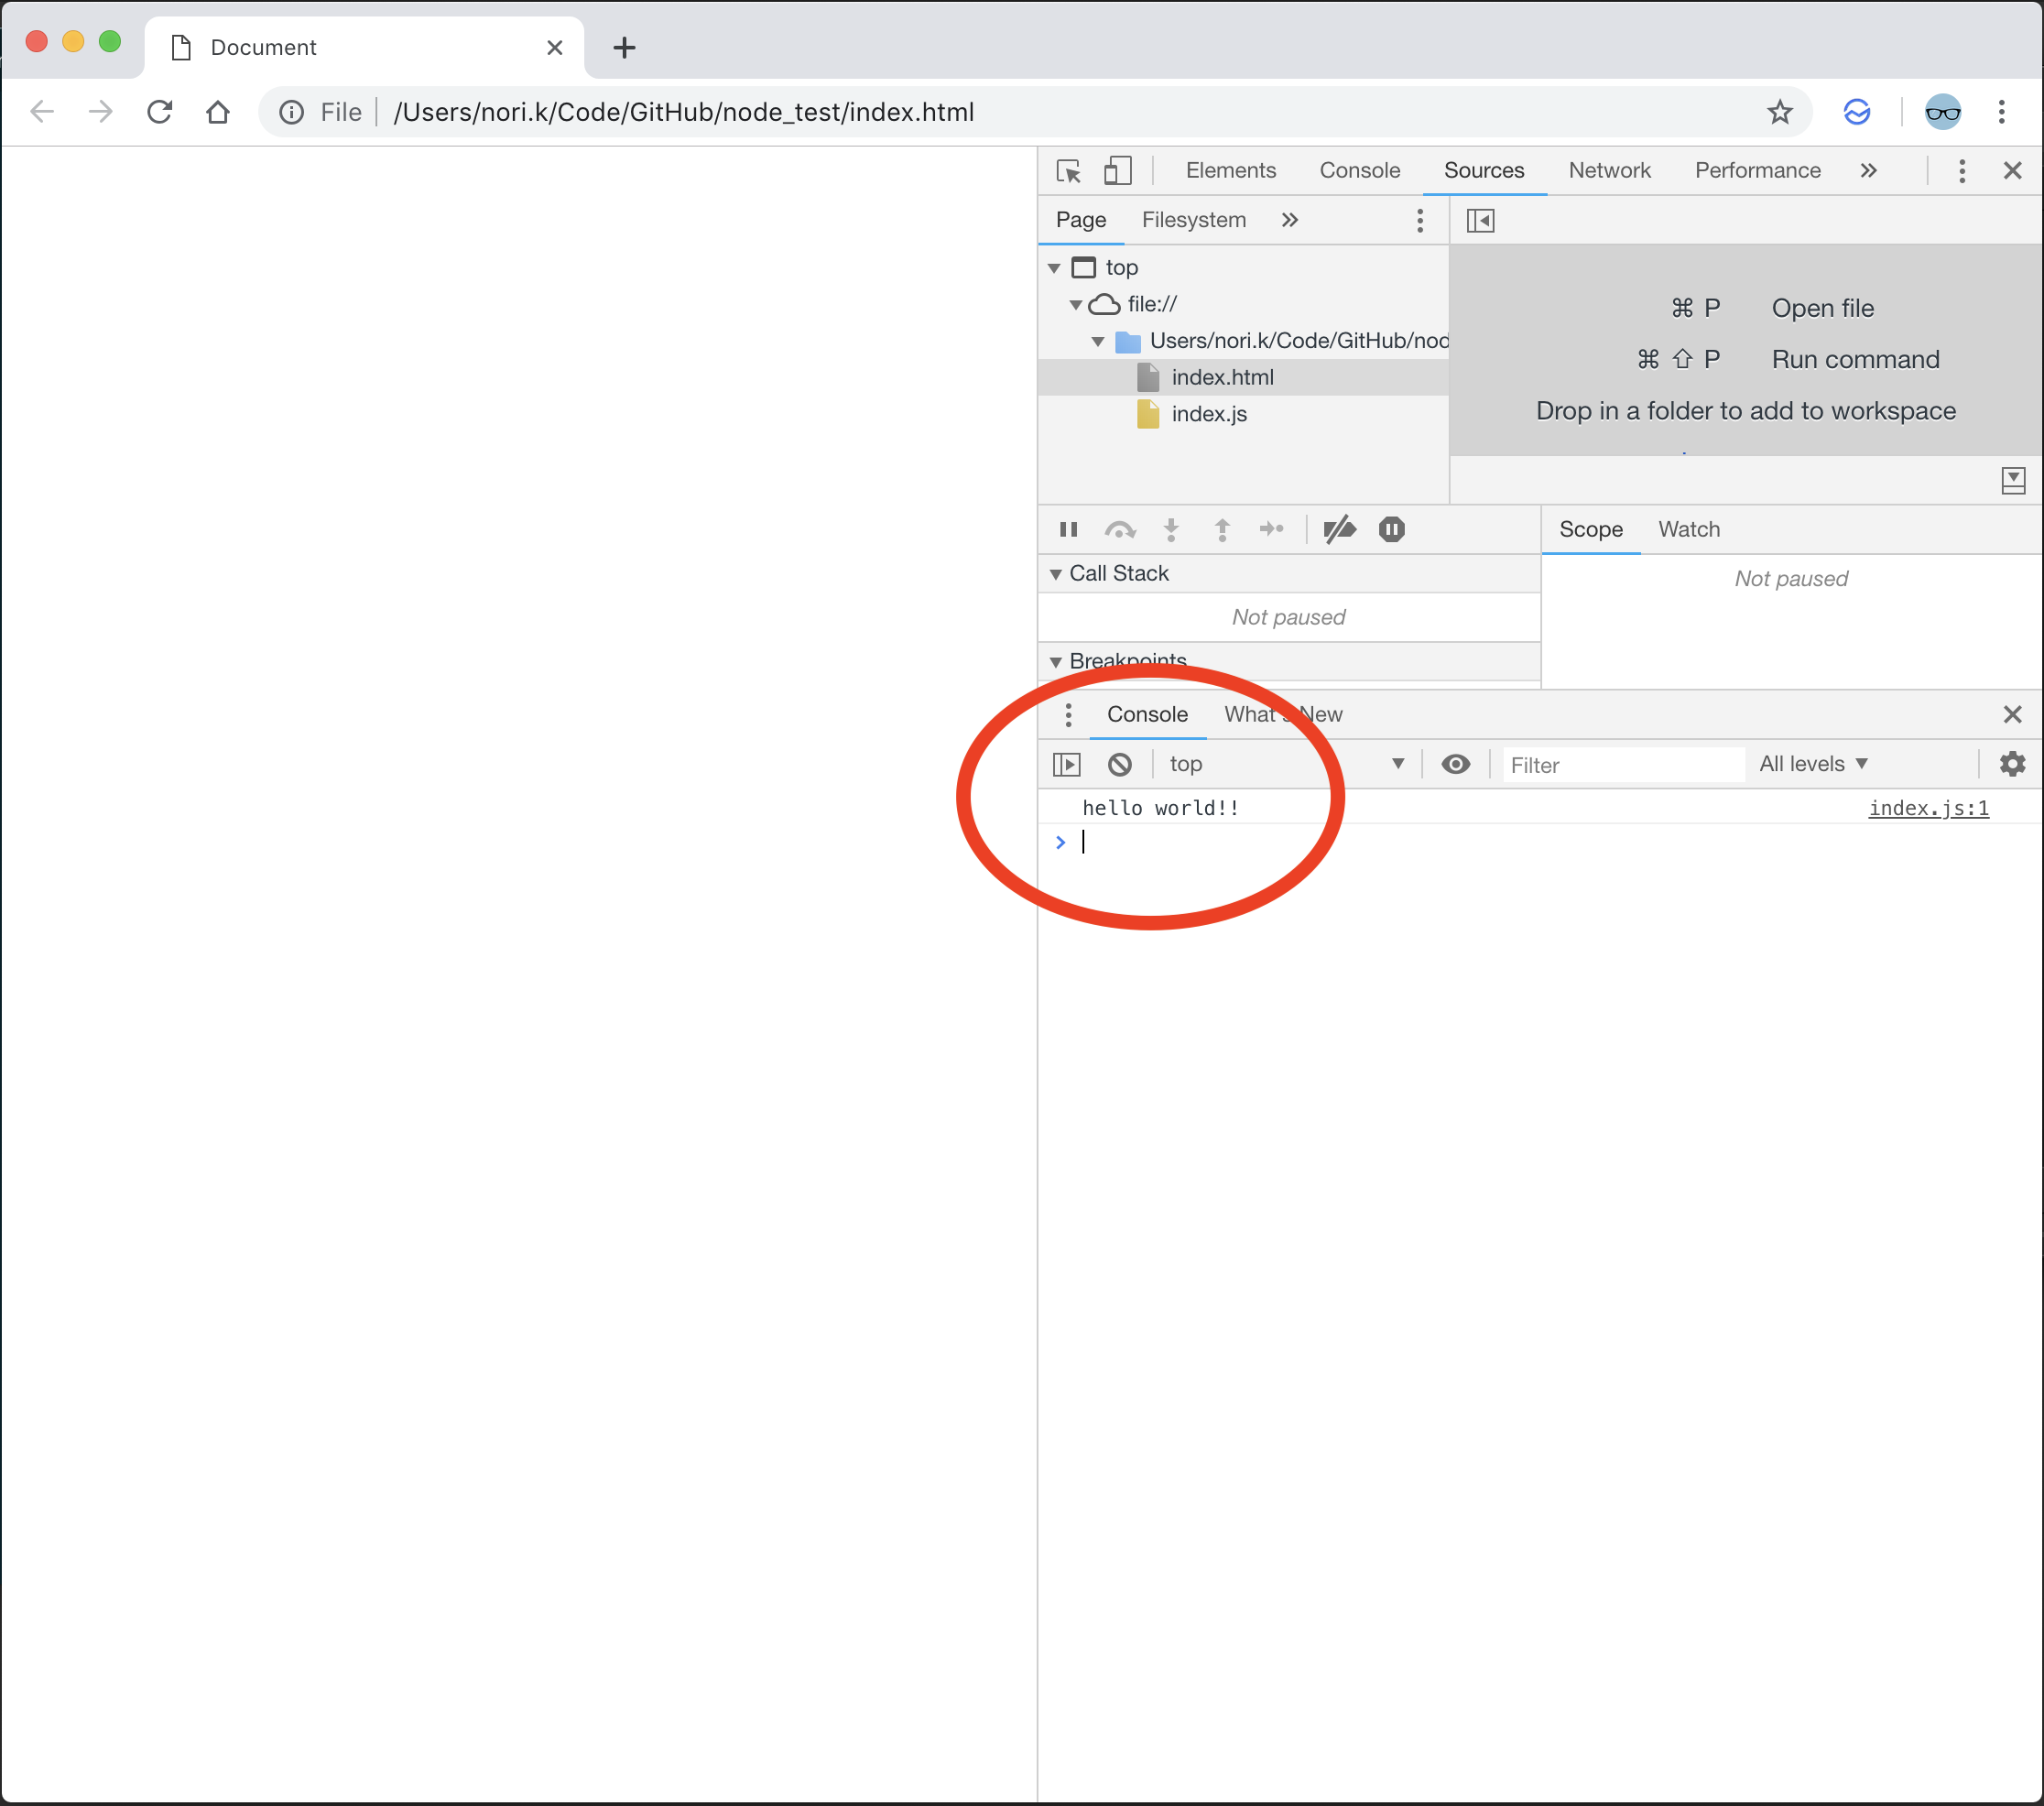Click the step over function icon
Image resolution: width=2044 pixels, height=1806 pixels.
click(1119, 530)
